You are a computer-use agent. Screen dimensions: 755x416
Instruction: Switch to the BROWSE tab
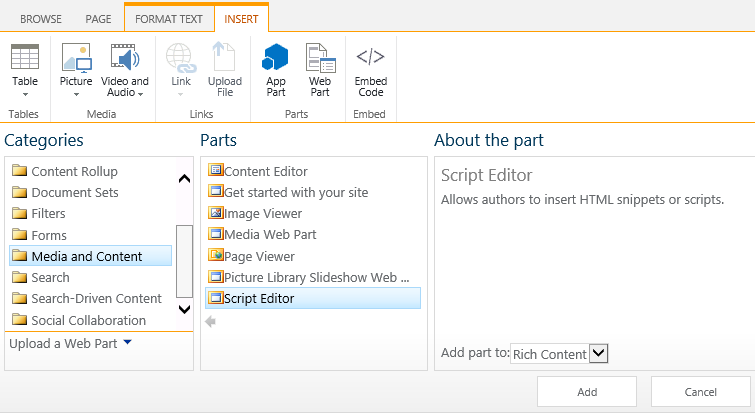coord(41,18)
